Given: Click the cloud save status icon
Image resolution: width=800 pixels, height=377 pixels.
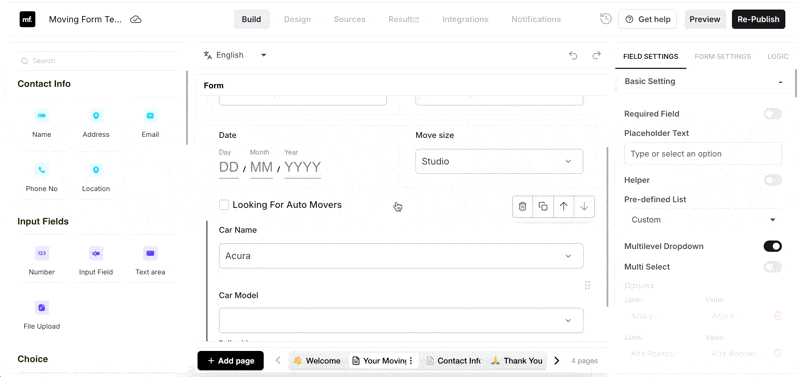Looking at the screenshot, I should click(x=136, y=19).
